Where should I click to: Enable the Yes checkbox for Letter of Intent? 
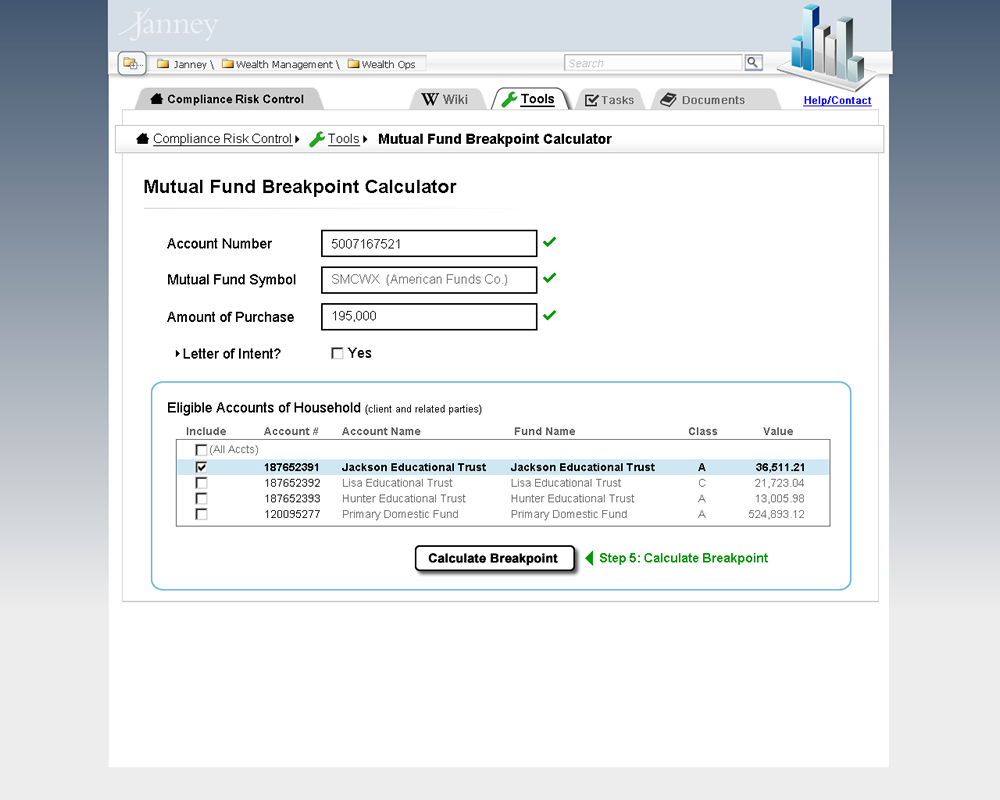click(337, 353)
